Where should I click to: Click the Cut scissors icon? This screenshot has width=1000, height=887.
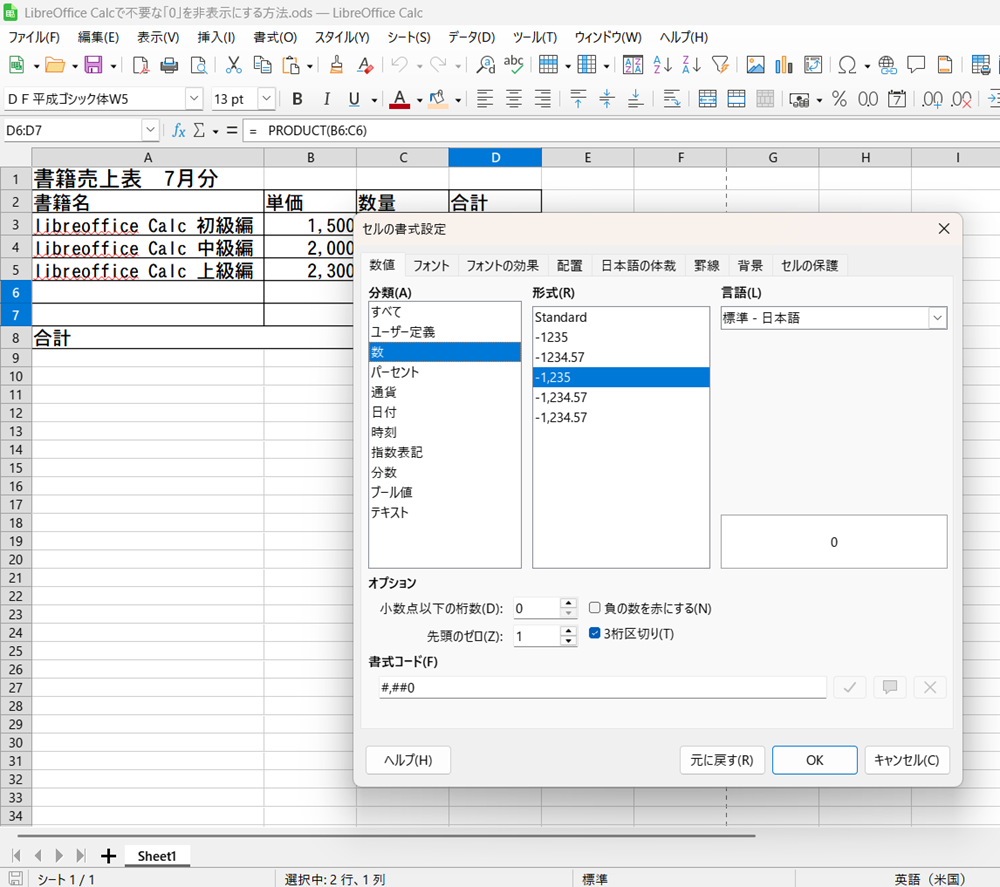click(x=233, y=65)
